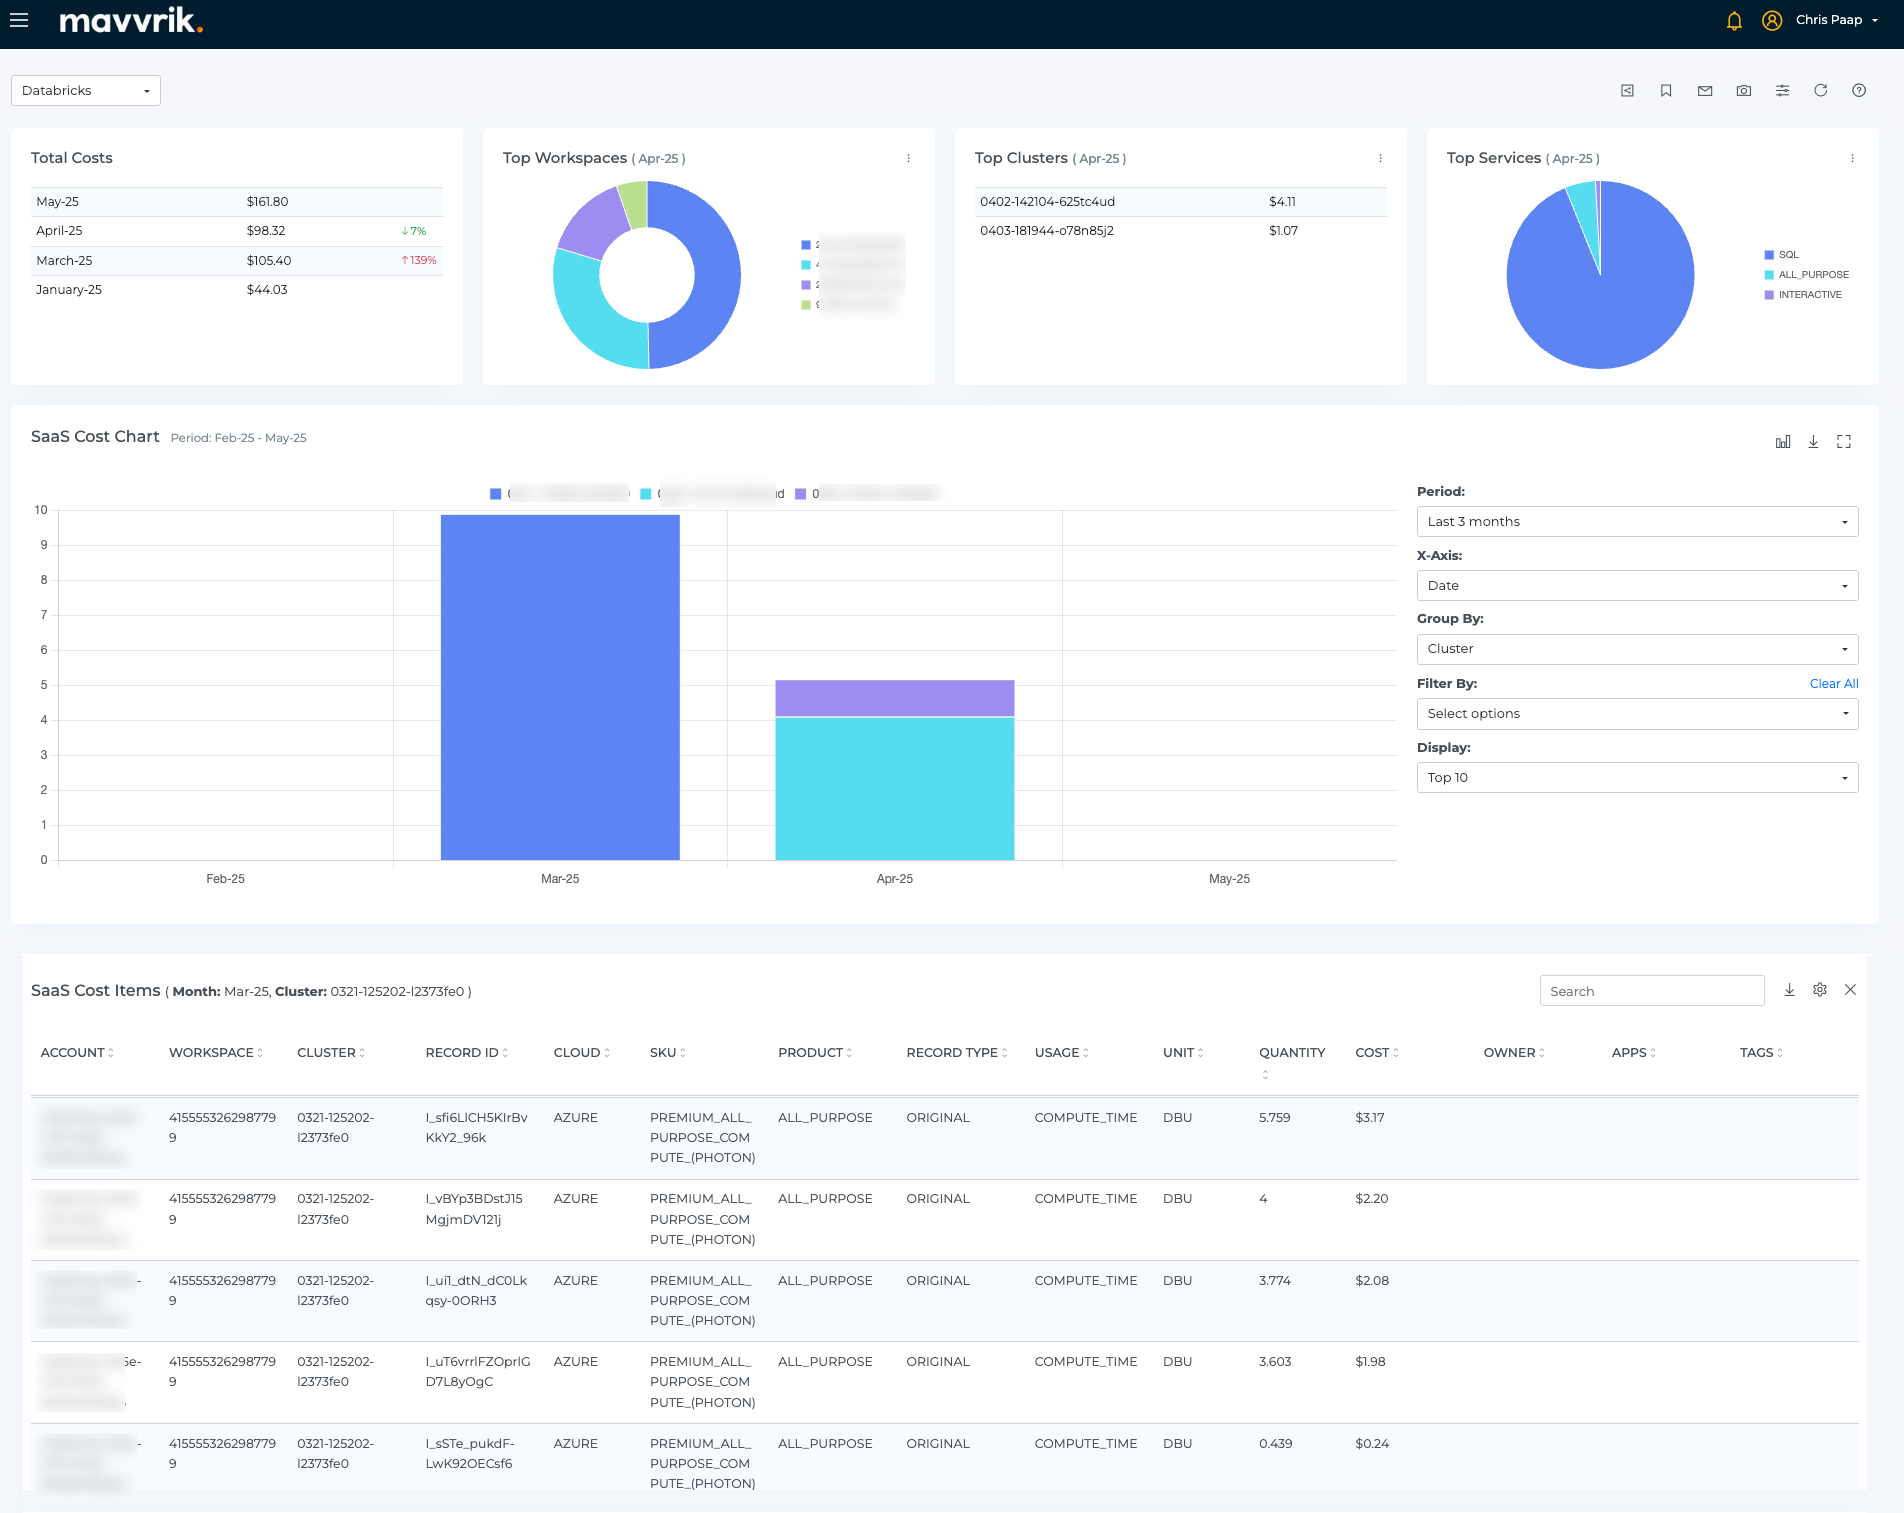Bookmark the current dashboard view
The height and width of the screenshot is (1513, 1904).
[1666, 91]
